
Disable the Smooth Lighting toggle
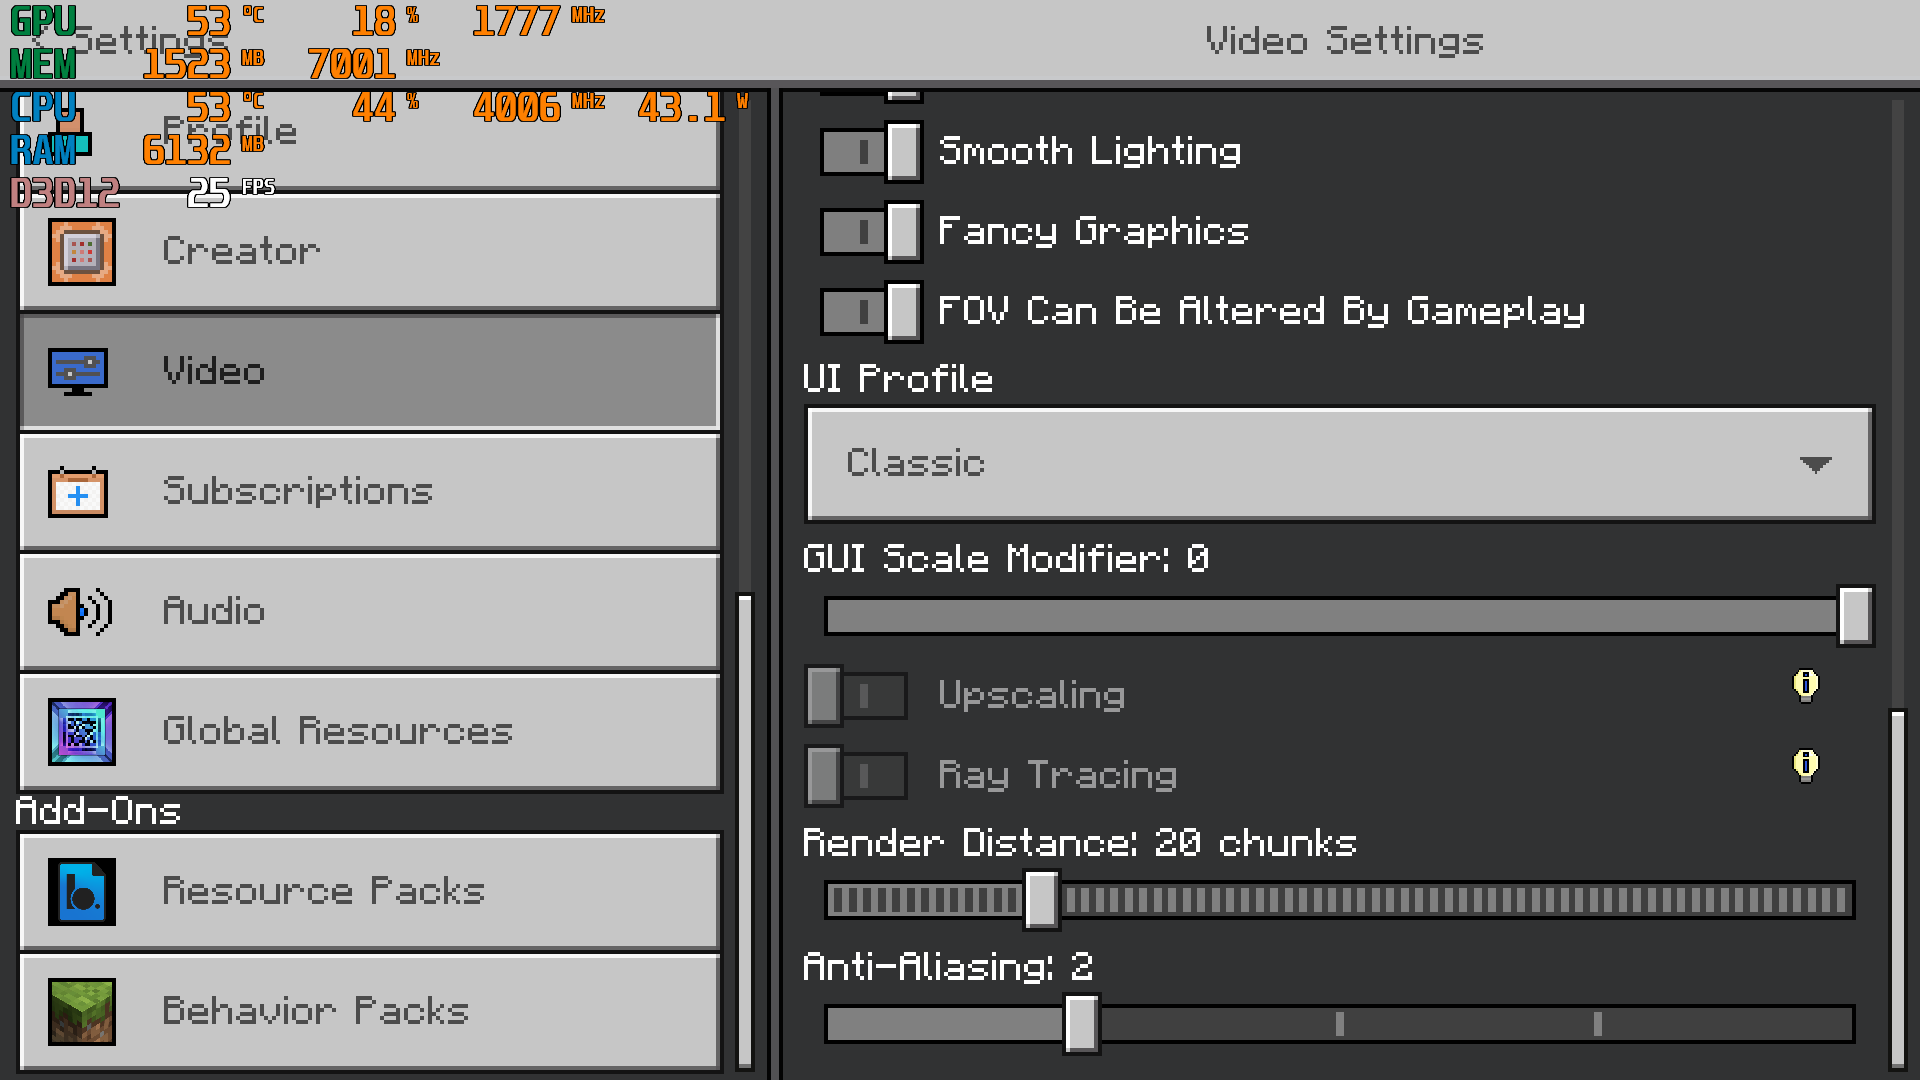871,152
